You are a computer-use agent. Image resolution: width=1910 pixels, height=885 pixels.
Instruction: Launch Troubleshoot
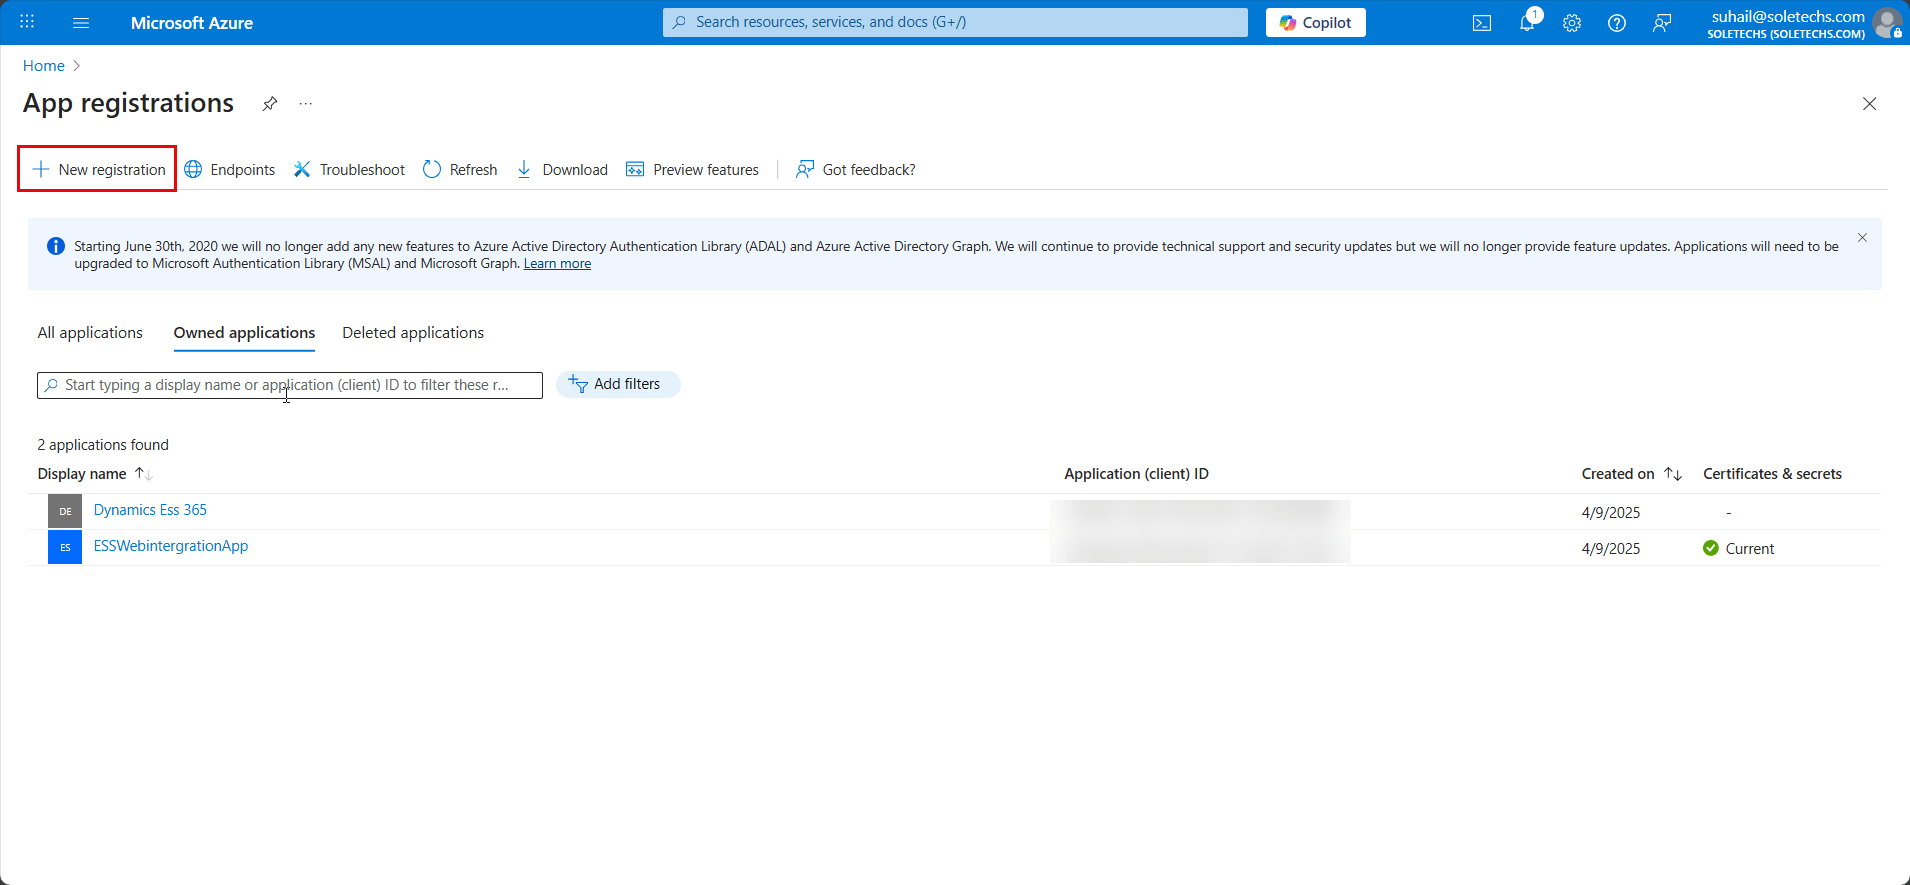coord(349,170)
